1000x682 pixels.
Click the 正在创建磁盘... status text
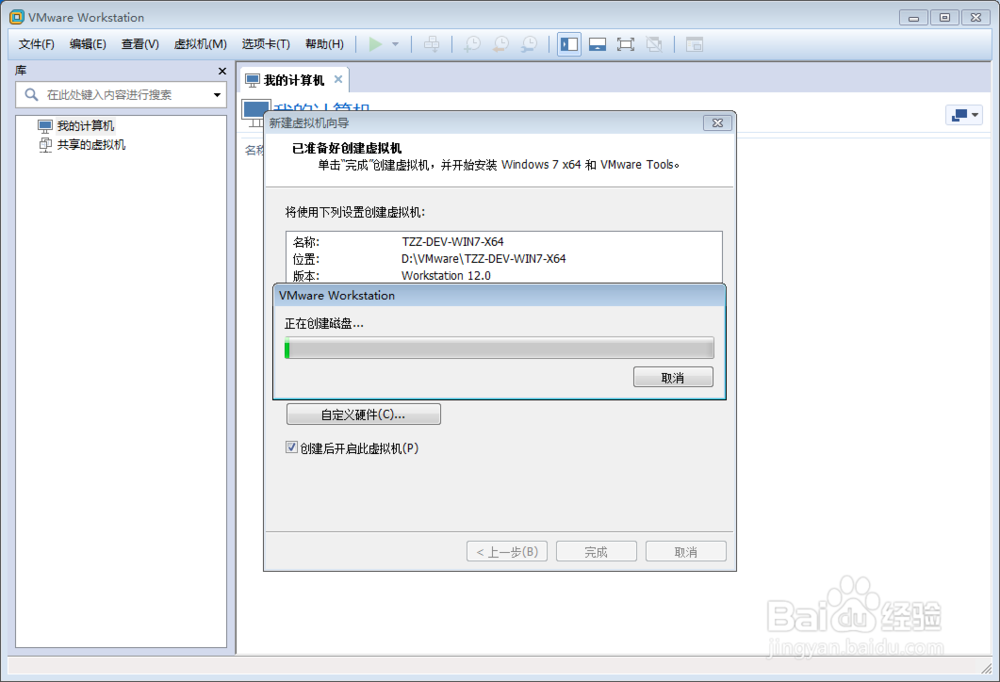[x=323, y=323]
